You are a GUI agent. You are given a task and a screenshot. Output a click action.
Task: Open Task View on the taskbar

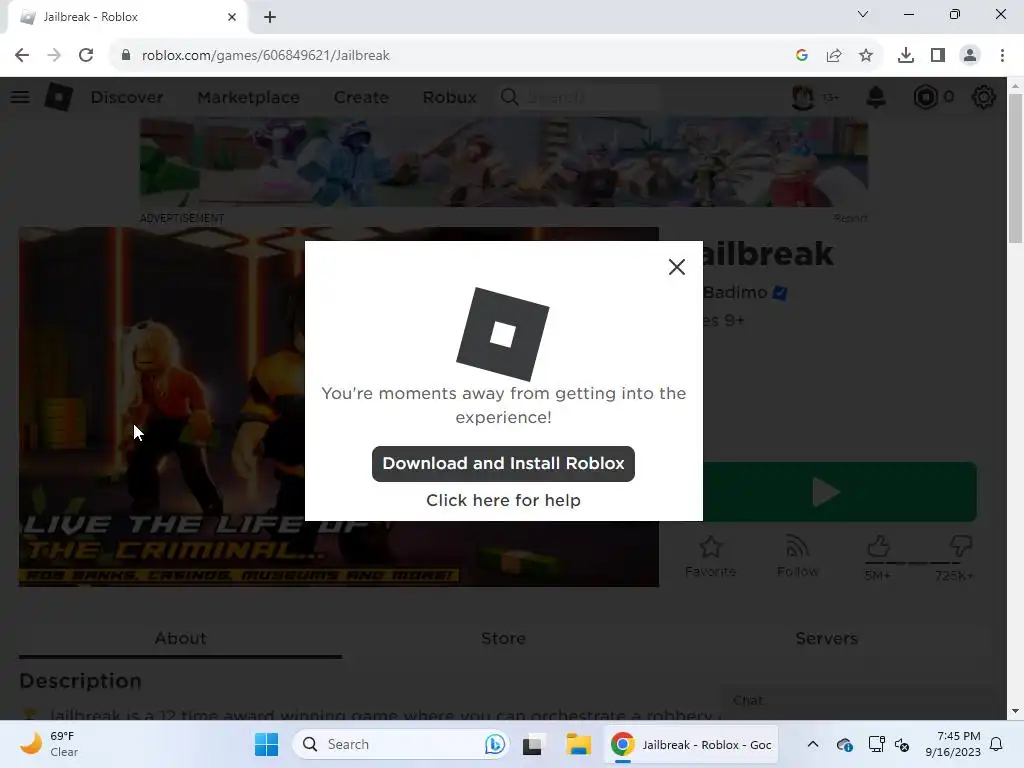point(532,744)
